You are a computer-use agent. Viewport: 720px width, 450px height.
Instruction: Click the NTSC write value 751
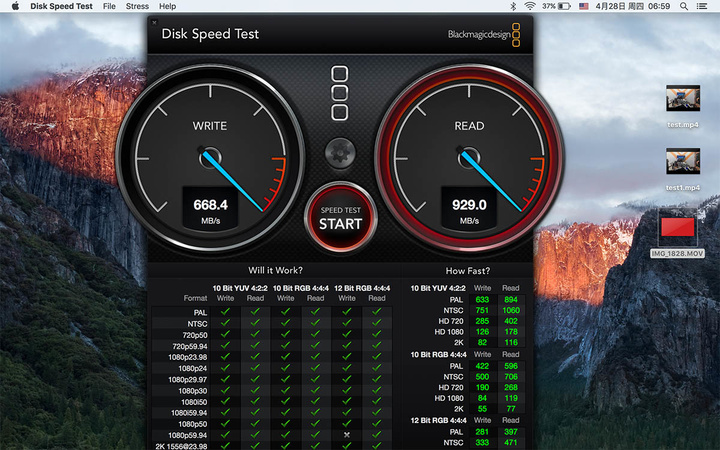(482, 310)
